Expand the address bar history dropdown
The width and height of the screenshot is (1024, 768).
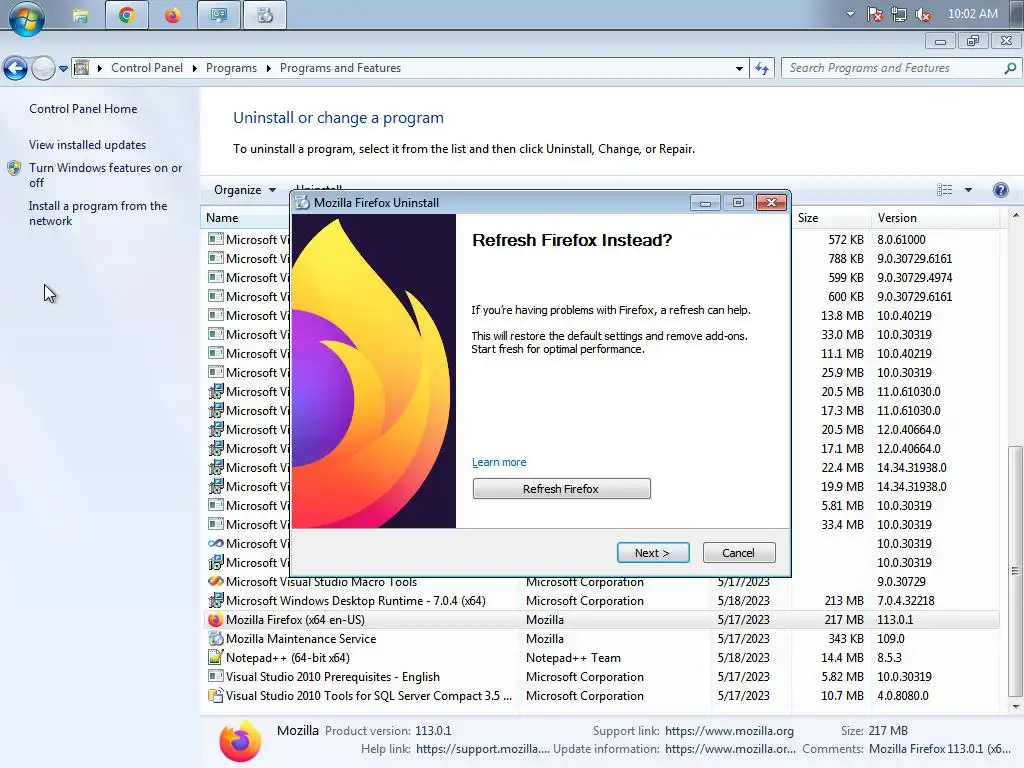pyautogui.click(x=739, y=68)
